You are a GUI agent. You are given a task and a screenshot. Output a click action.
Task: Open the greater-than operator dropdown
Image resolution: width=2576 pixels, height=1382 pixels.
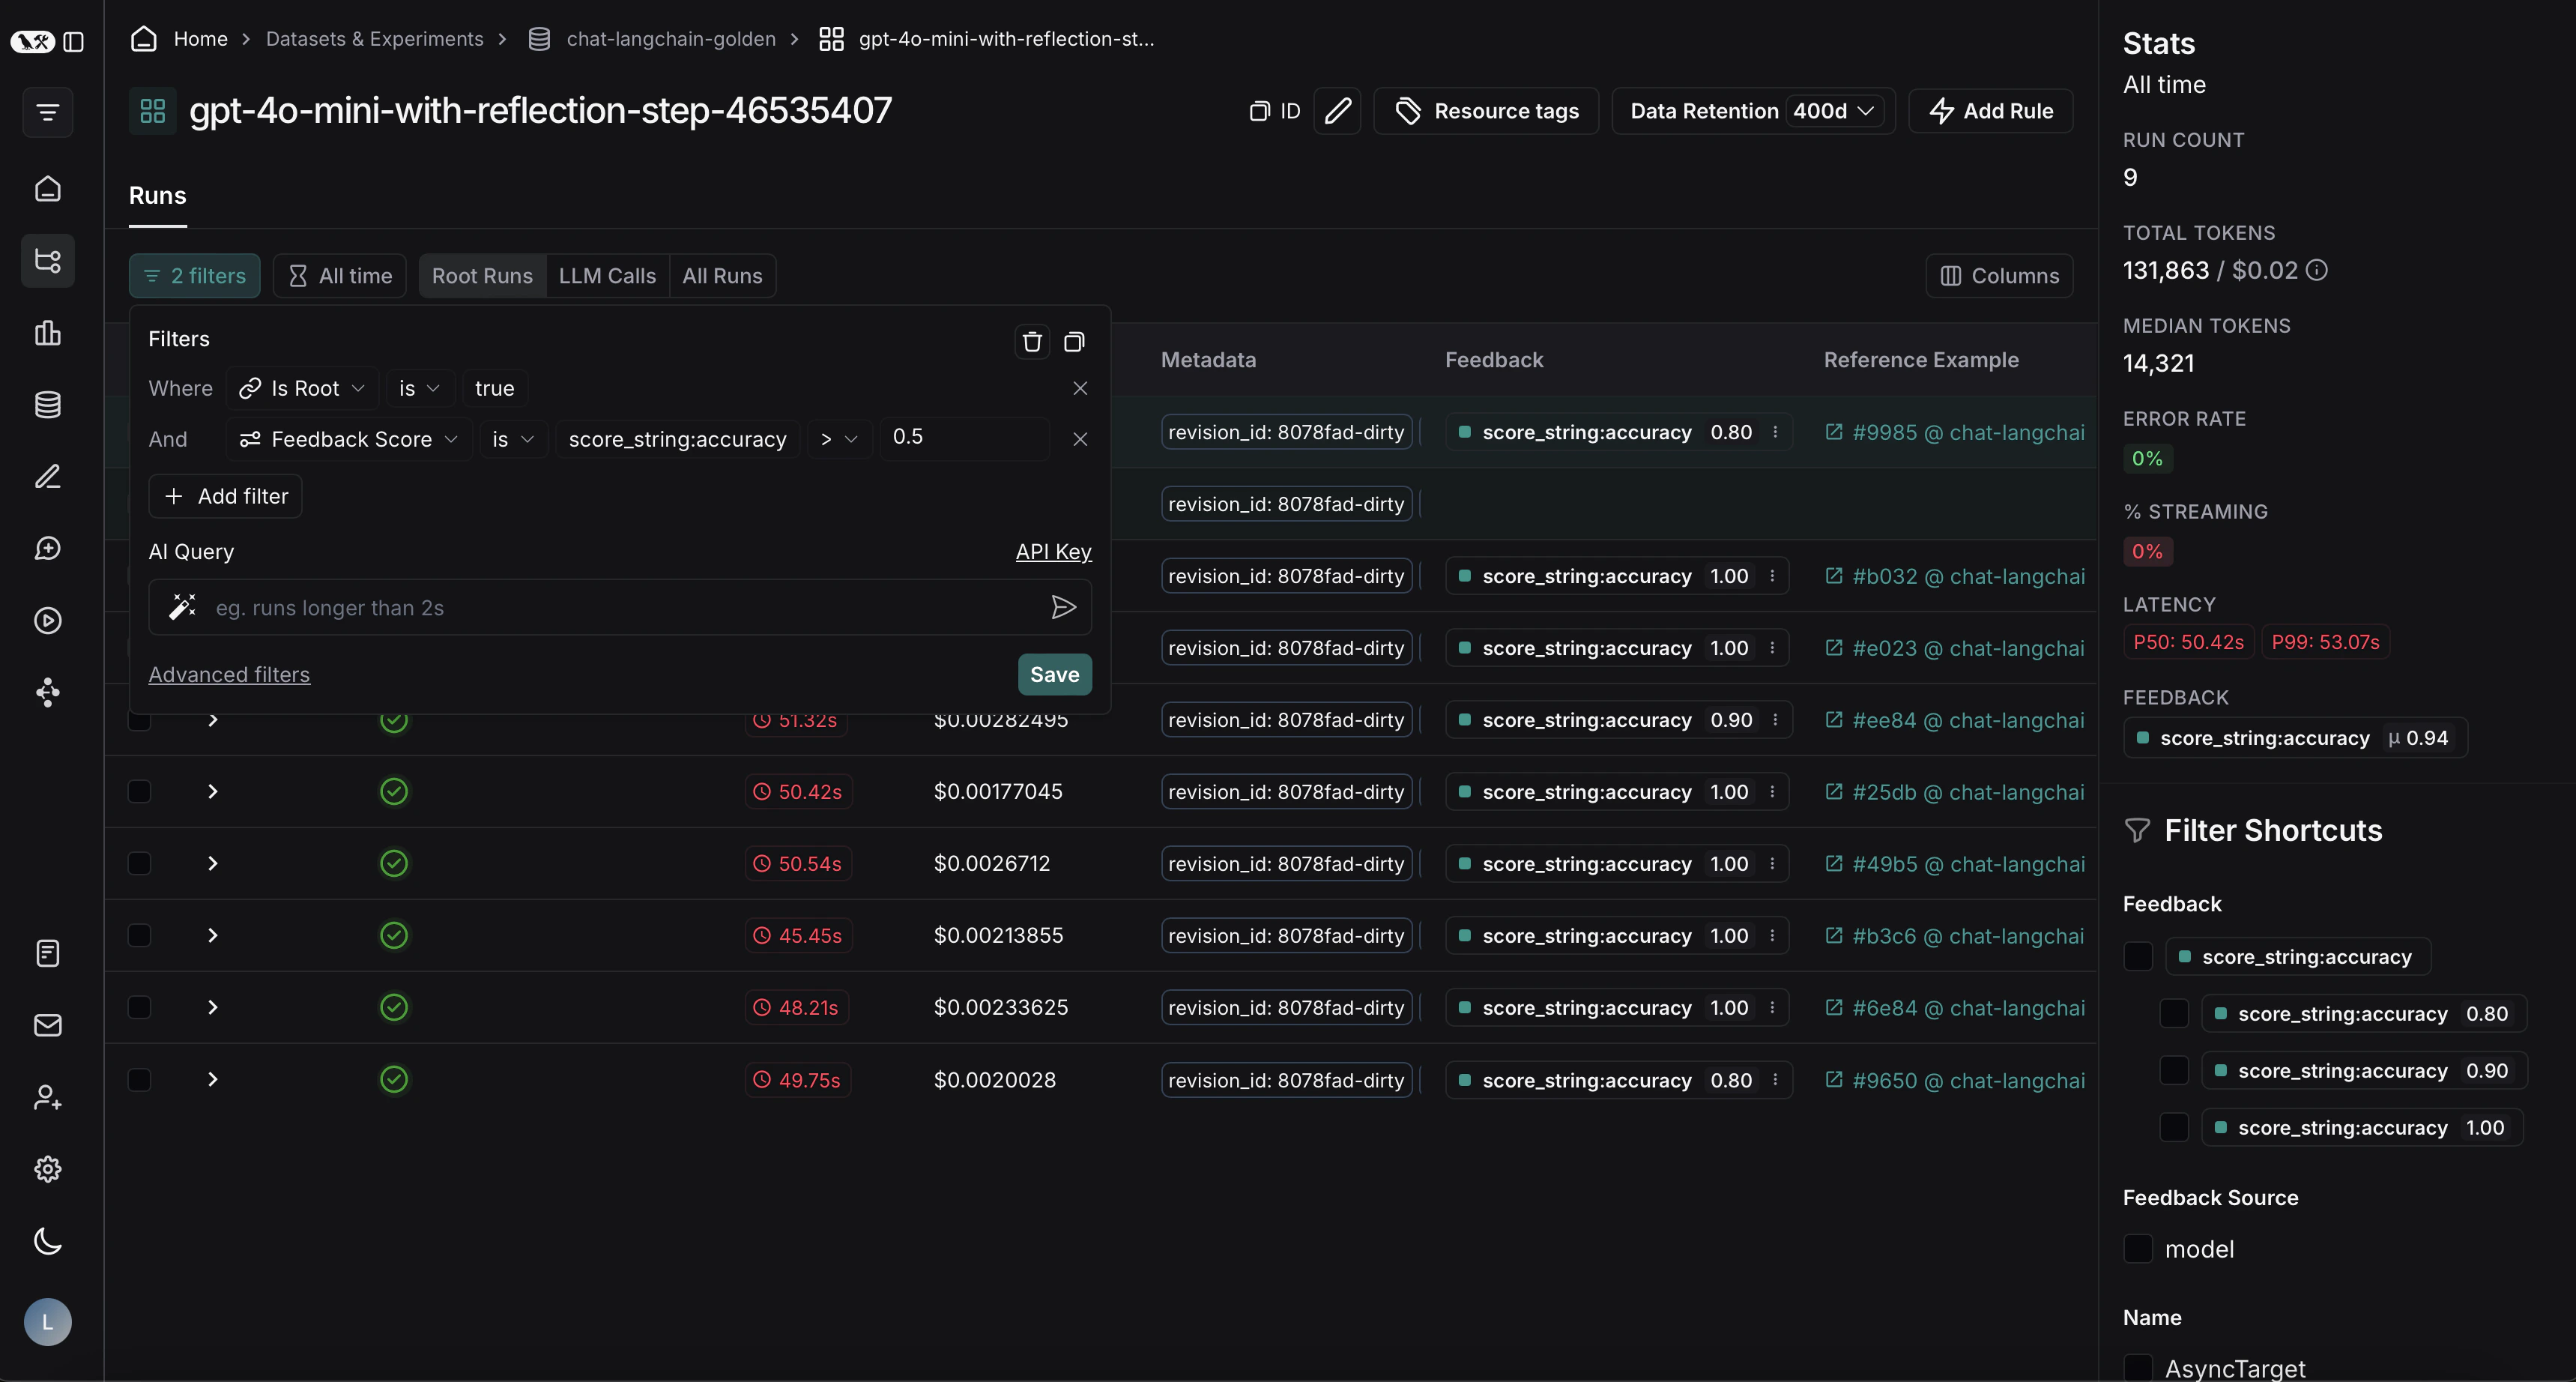click(x=838, y=439)
